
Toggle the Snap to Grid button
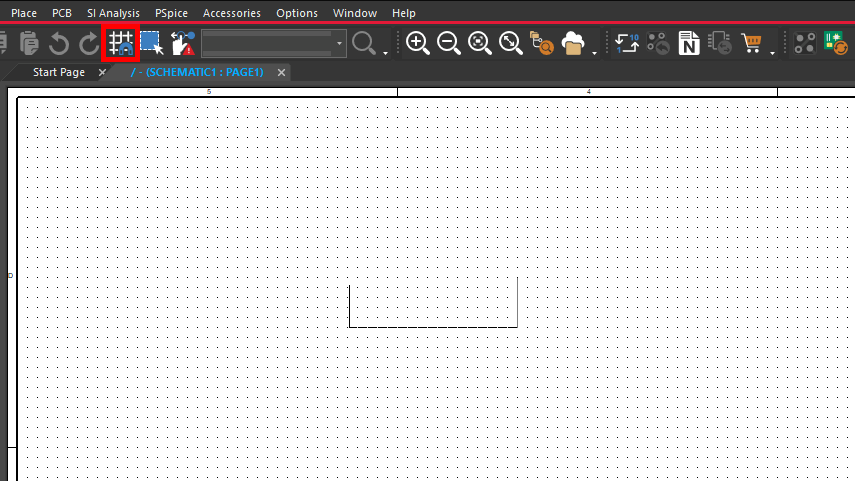121,43
